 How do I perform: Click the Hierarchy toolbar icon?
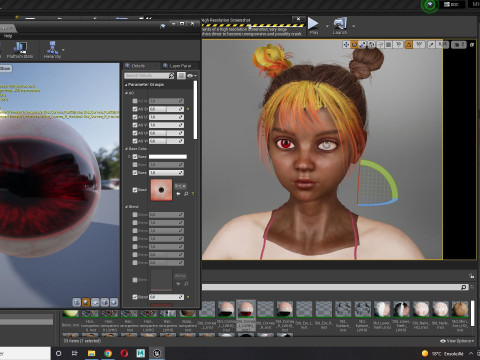[x=52, y=50]
